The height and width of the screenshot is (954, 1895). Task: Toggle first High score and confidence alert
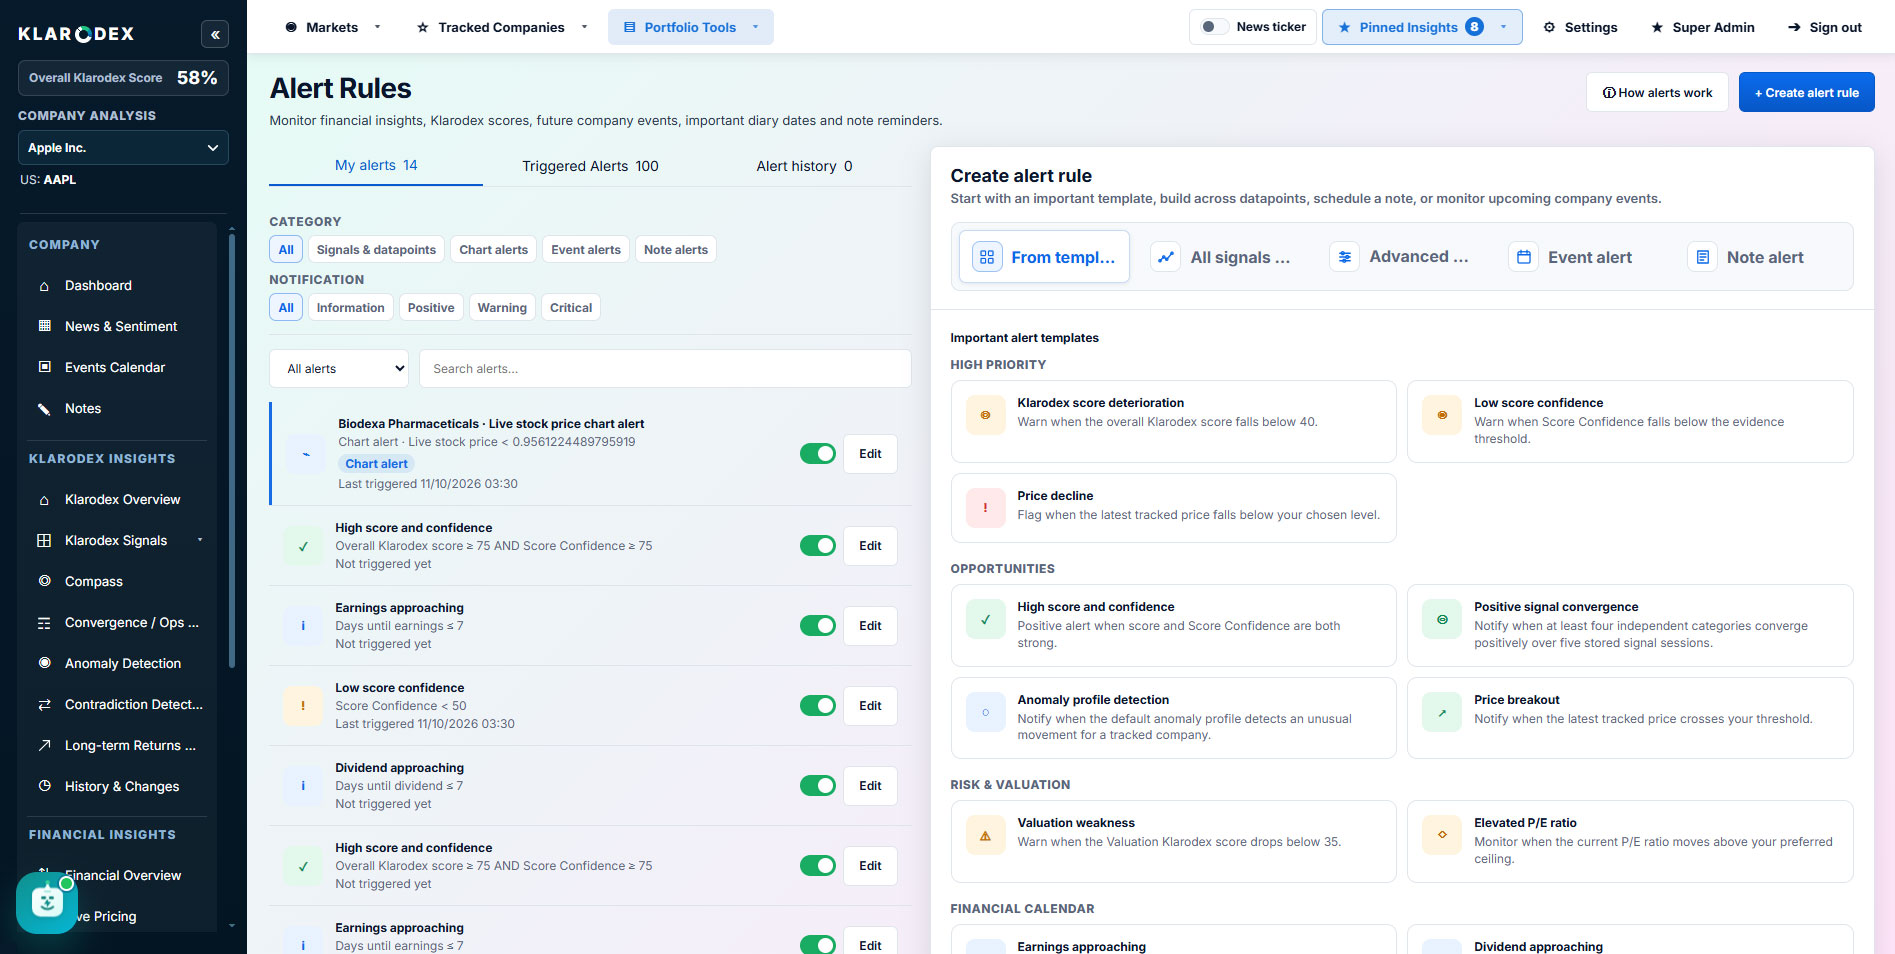(x=817, y=546)
